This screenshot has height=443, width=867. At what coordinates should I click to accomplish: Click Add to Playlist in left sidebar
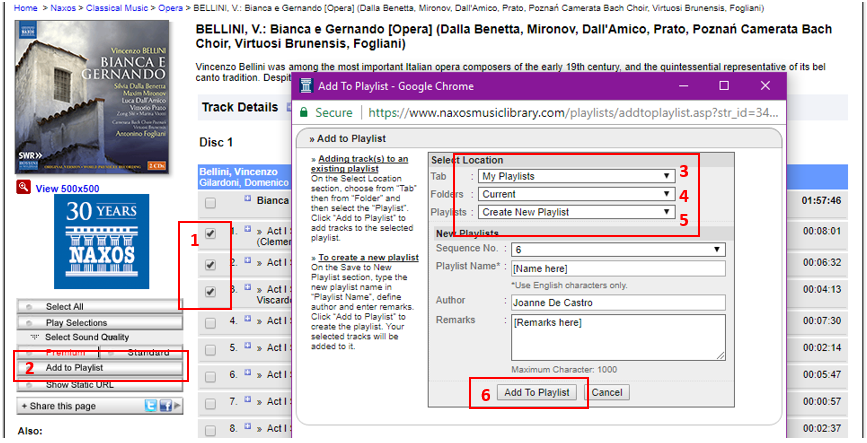[100, 368]
